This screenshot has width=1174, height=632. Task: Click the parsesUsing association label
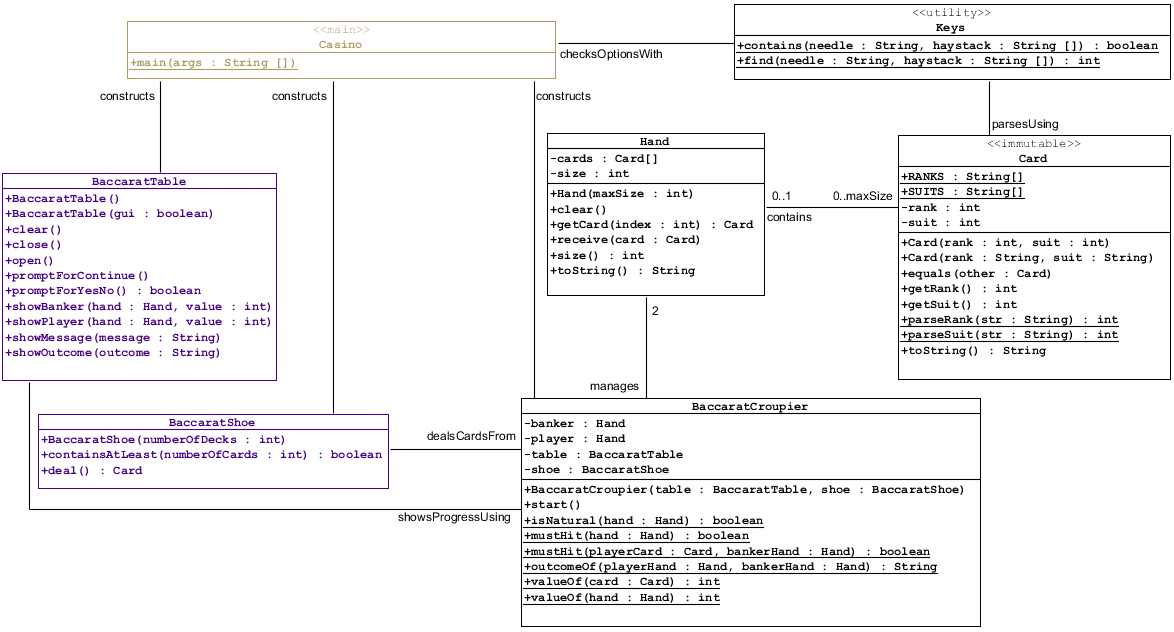1025,125
